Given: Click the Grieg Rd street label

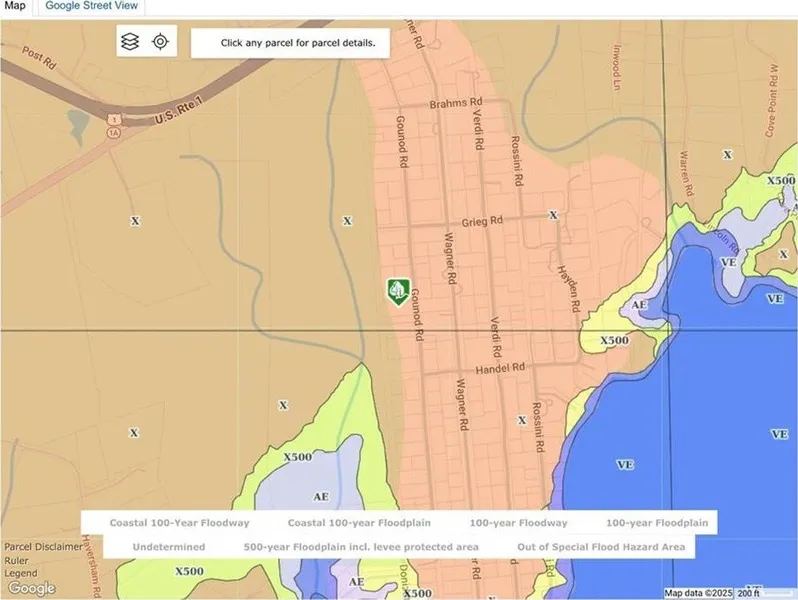Looking at the screenshot, I should coord(482,221).
